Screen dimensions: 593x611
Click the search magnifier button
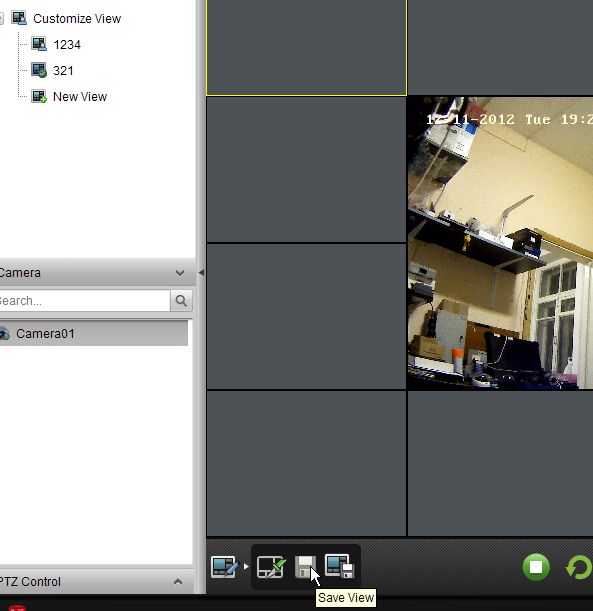[181, 300]
